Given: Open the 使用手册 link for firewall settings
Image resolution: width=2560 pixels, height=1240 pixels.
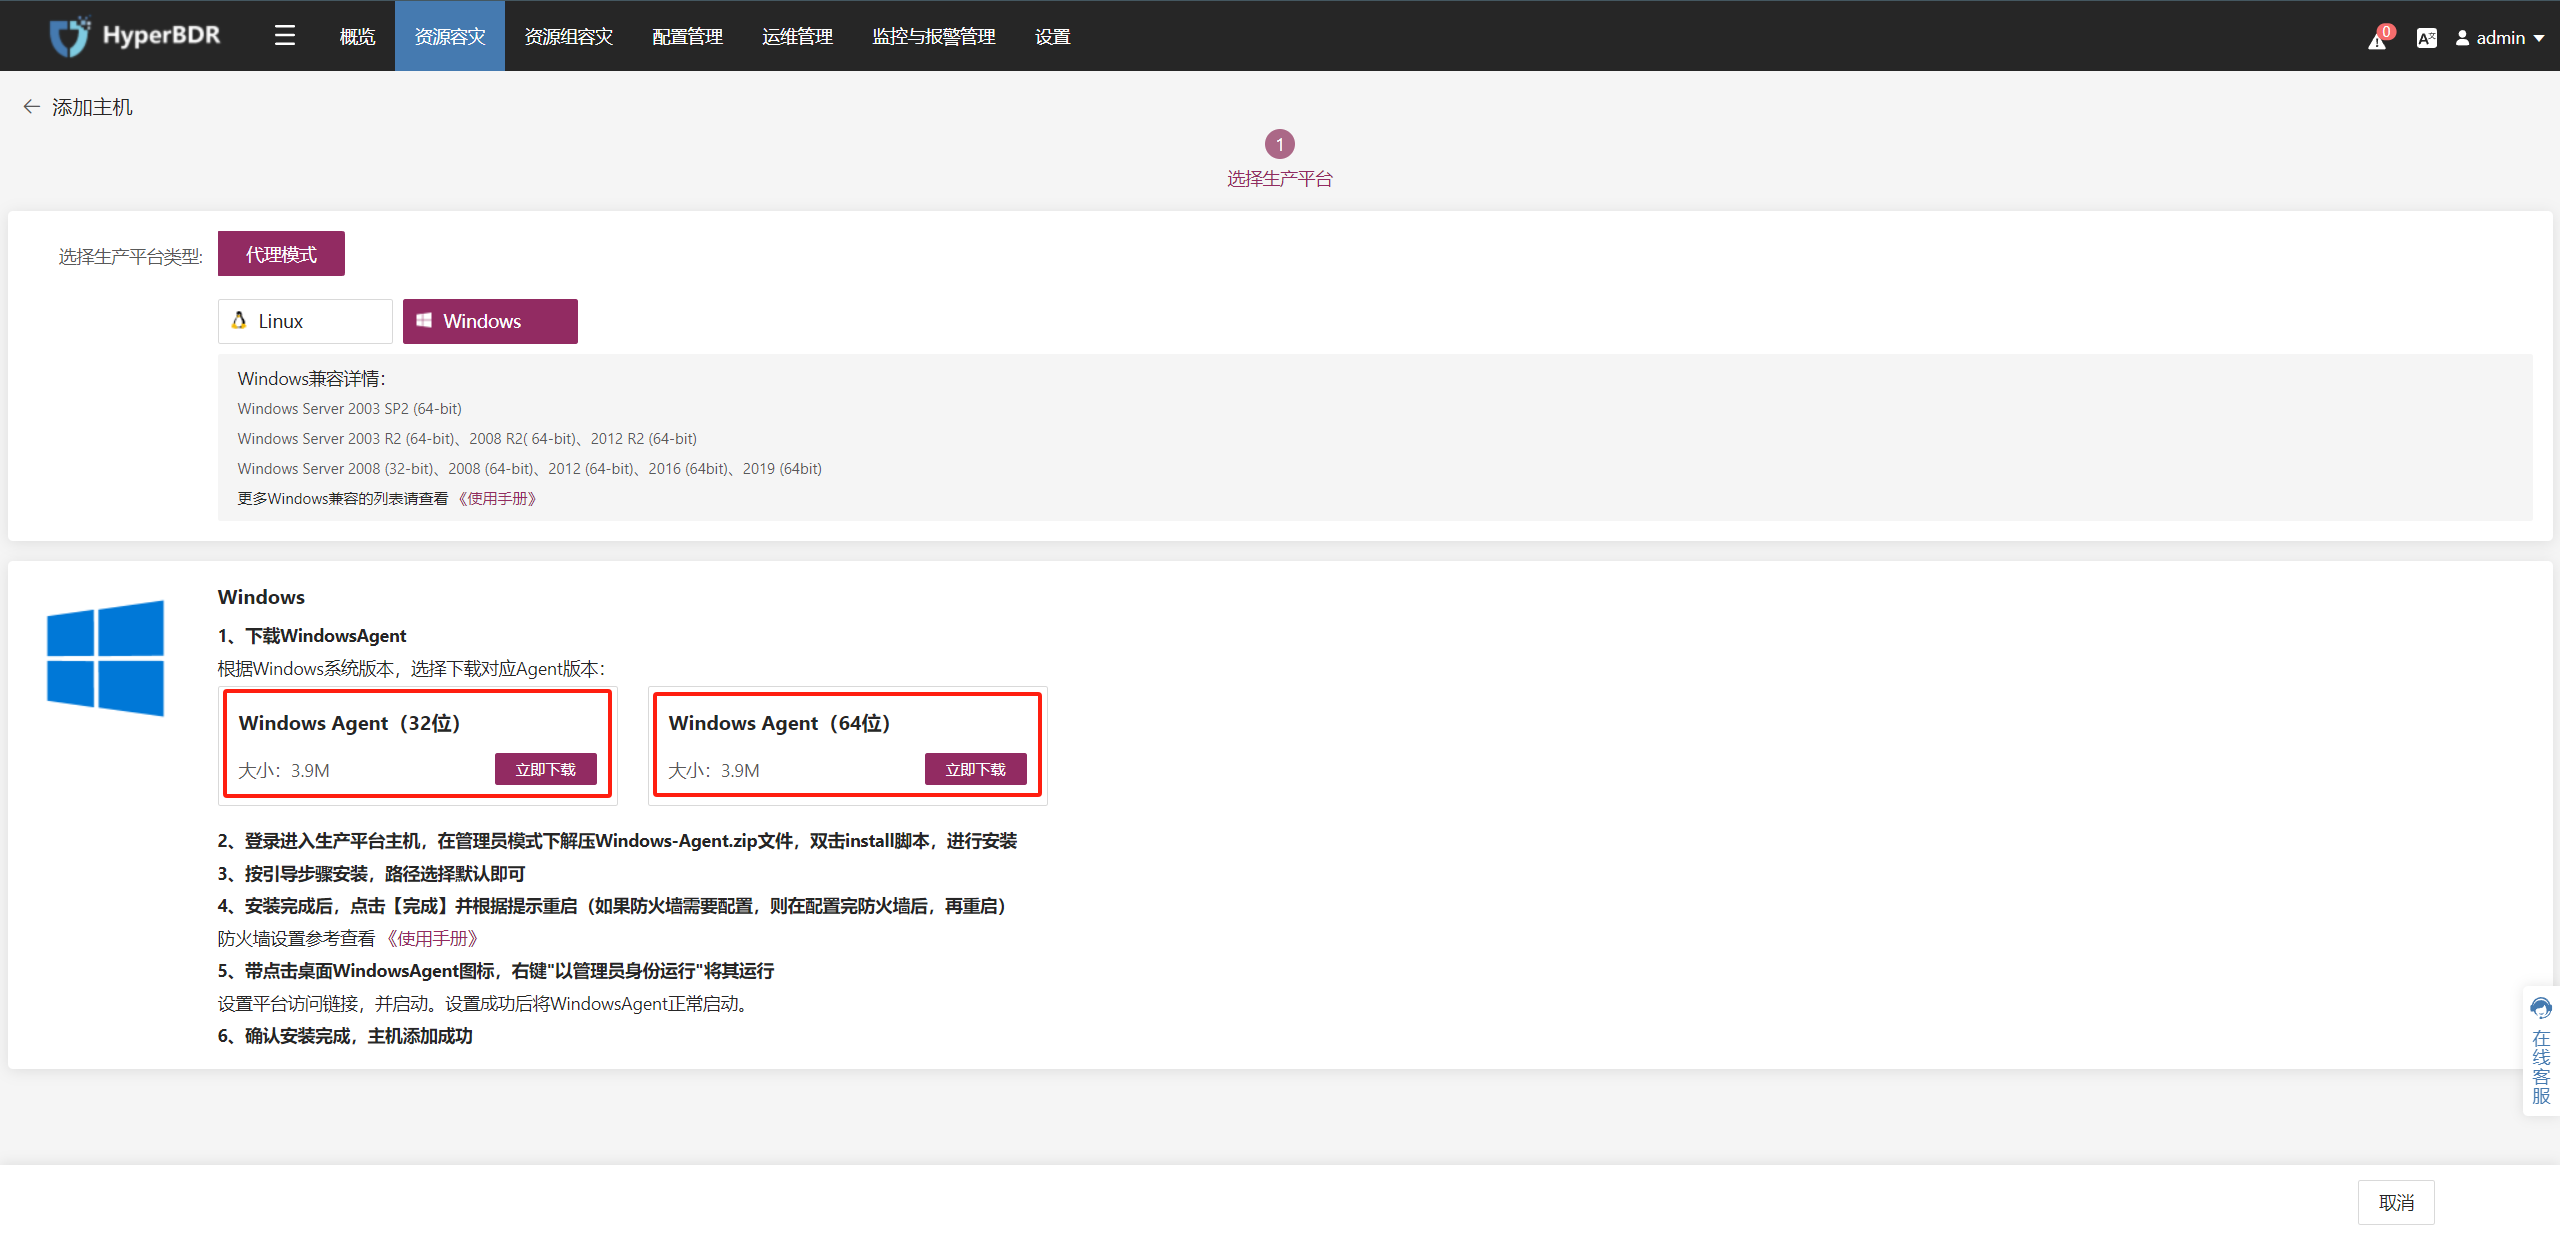Looking at the screenshot, I should click(432, 938).
